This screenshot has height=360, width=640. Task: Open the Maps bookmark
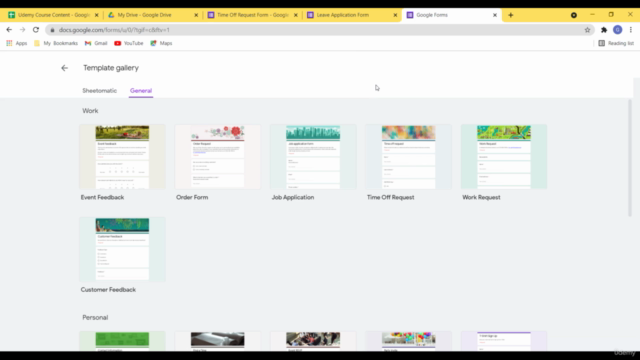(161, 43)
